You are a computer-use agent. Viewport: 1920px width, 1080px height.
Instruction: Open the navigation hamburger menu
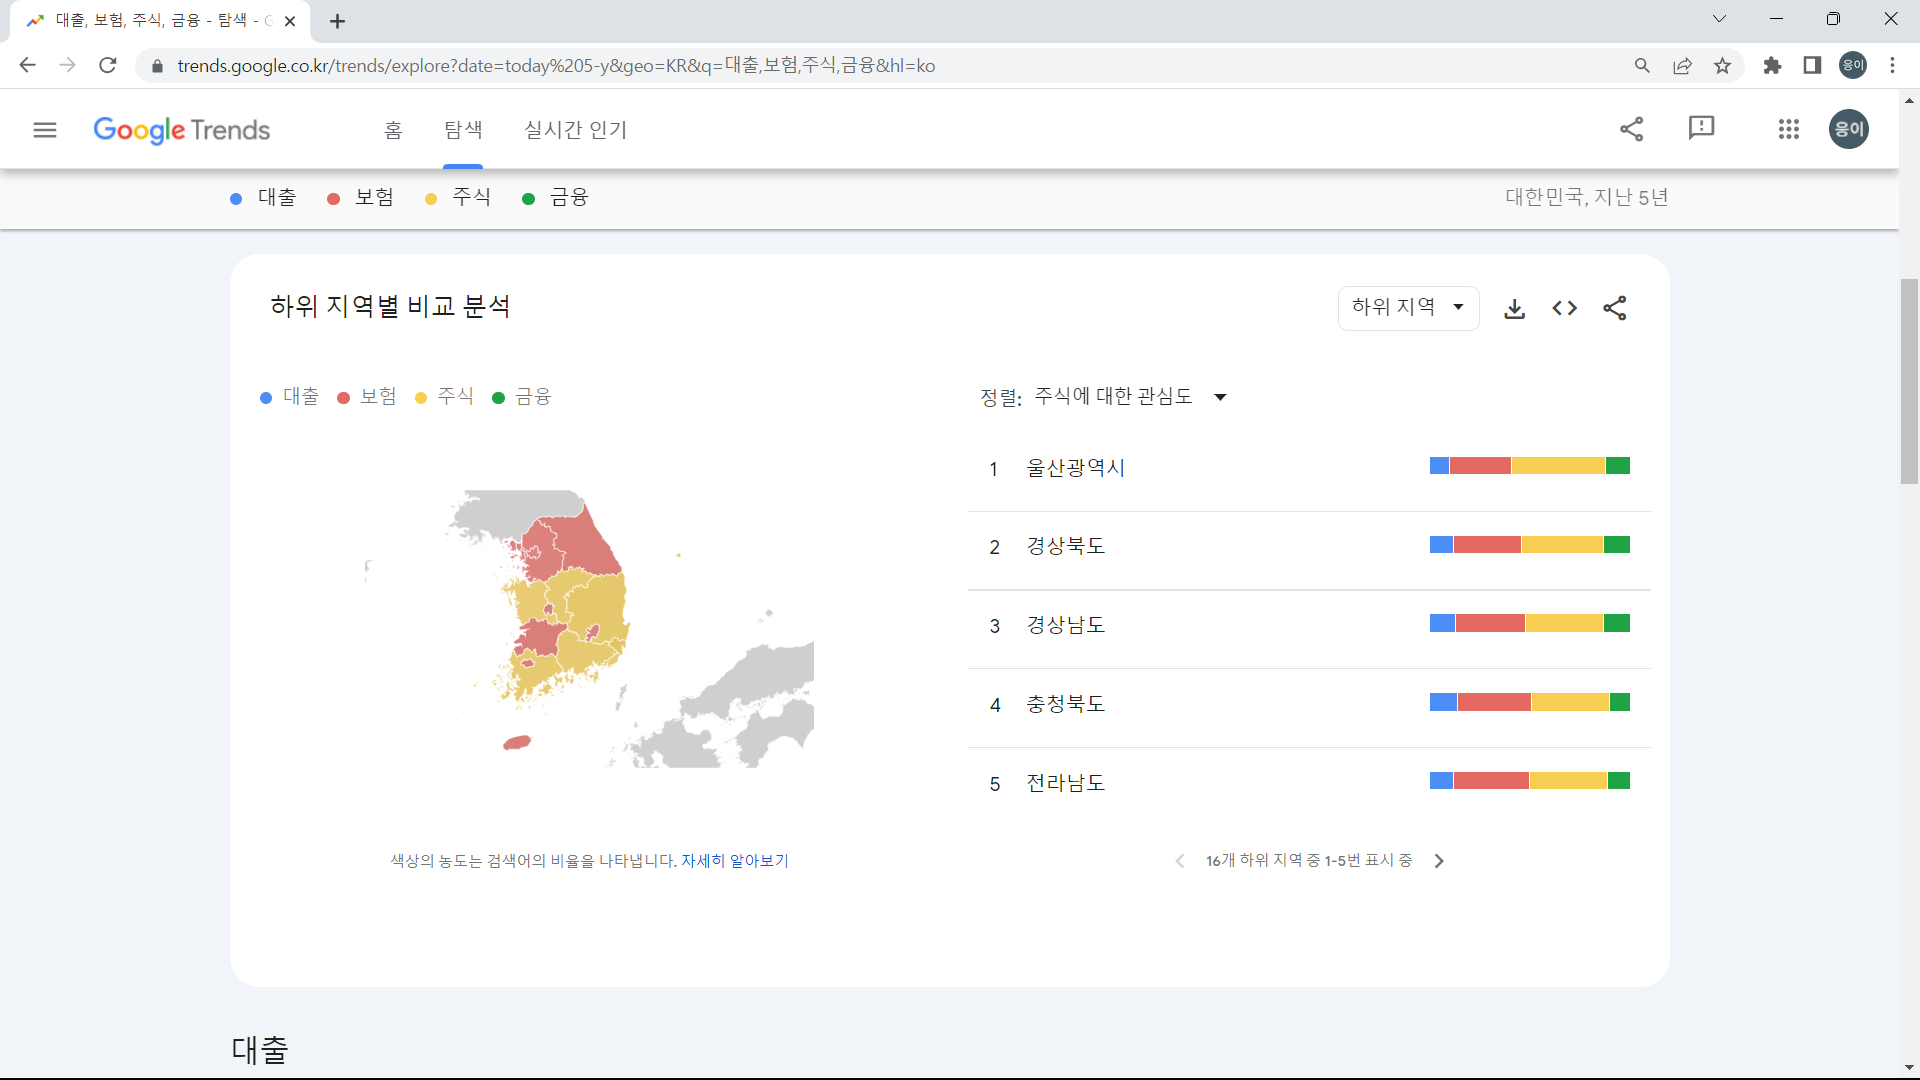click(45, 129)
